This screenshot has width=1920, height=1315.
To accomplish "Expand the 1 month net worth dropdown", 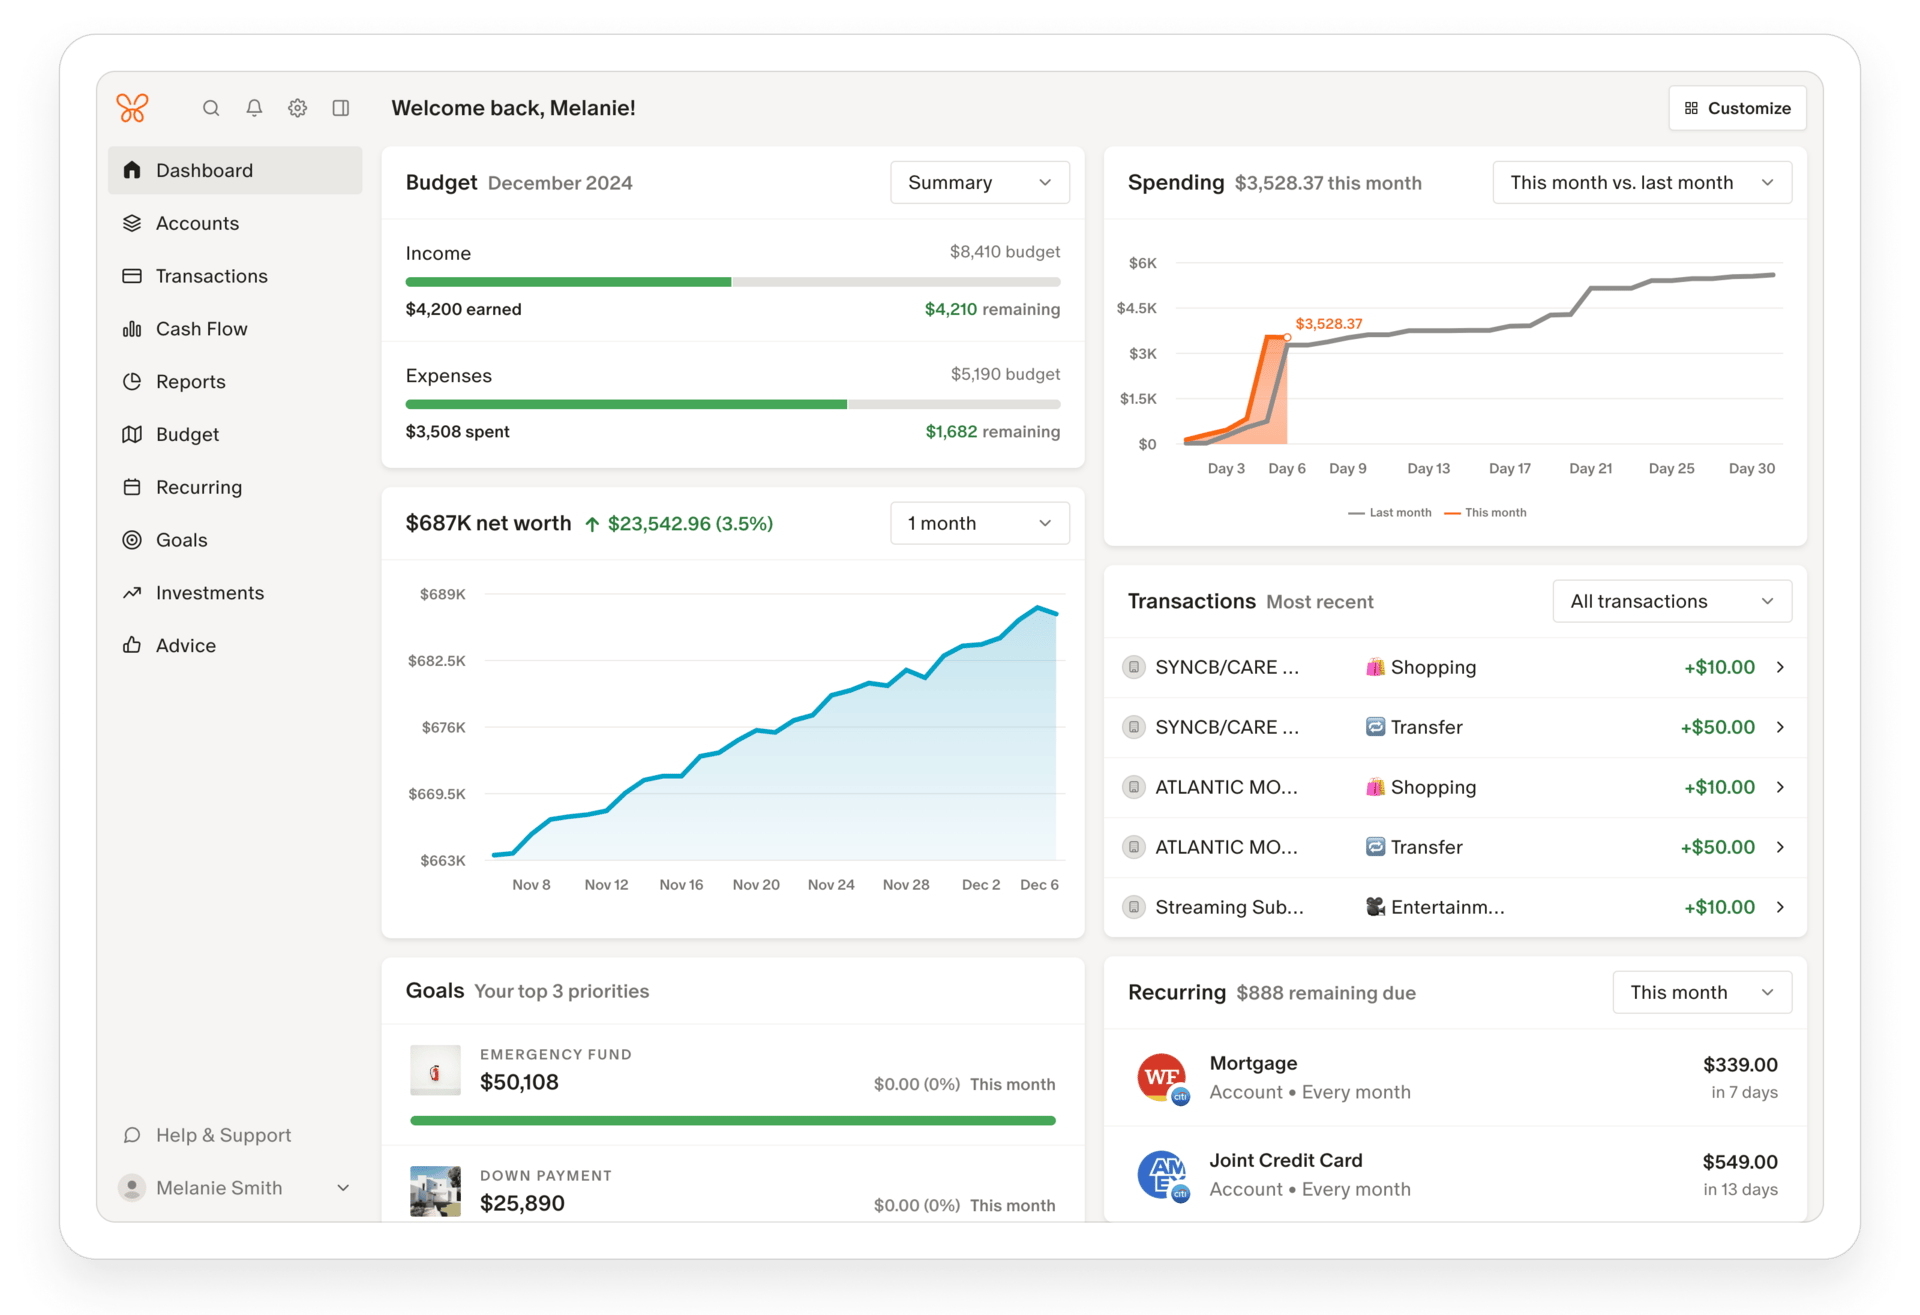I will (x=979, y=524).
